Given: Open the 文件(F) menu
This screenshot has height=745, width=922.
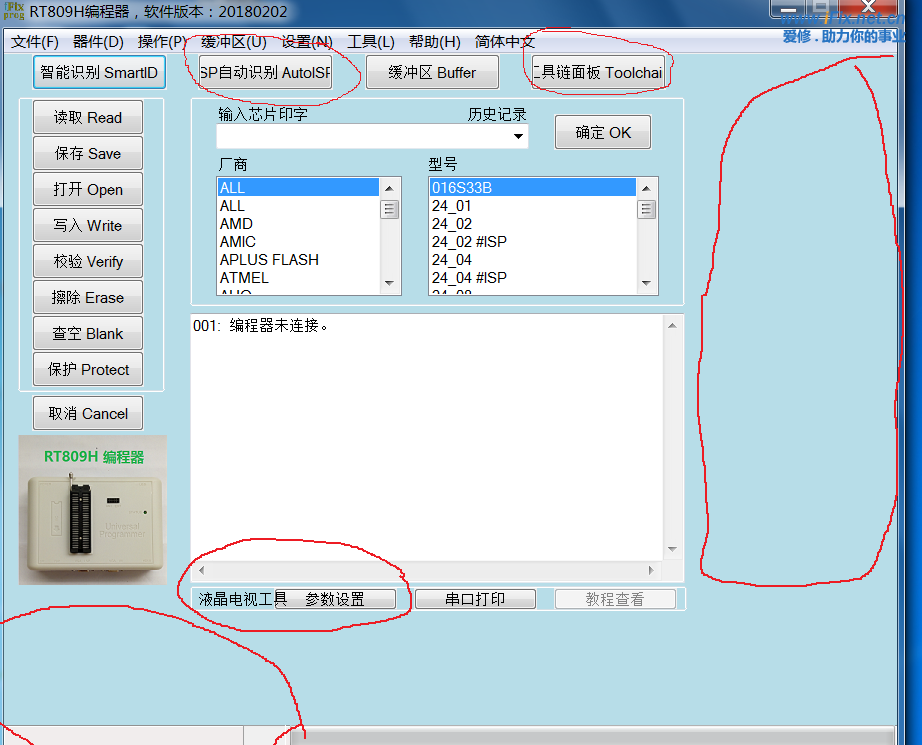Looking at the screenshot, I should [x=35, y=42].
